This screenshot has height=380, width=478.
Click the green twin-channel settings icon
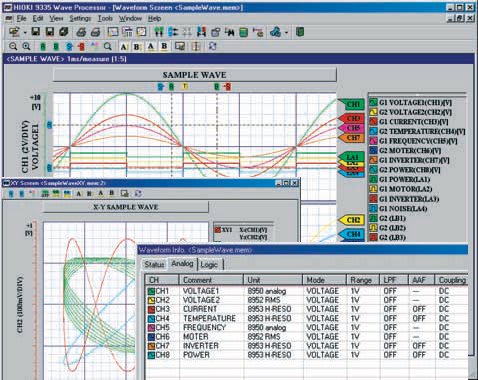click(x=159, y=32)
